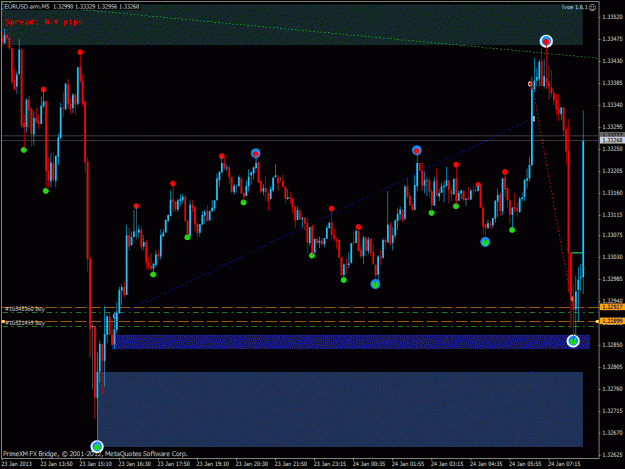The width and height of the screenshot is (625, 469).
Task: Click the upper buy order label on the left
Action: (25, 309)
